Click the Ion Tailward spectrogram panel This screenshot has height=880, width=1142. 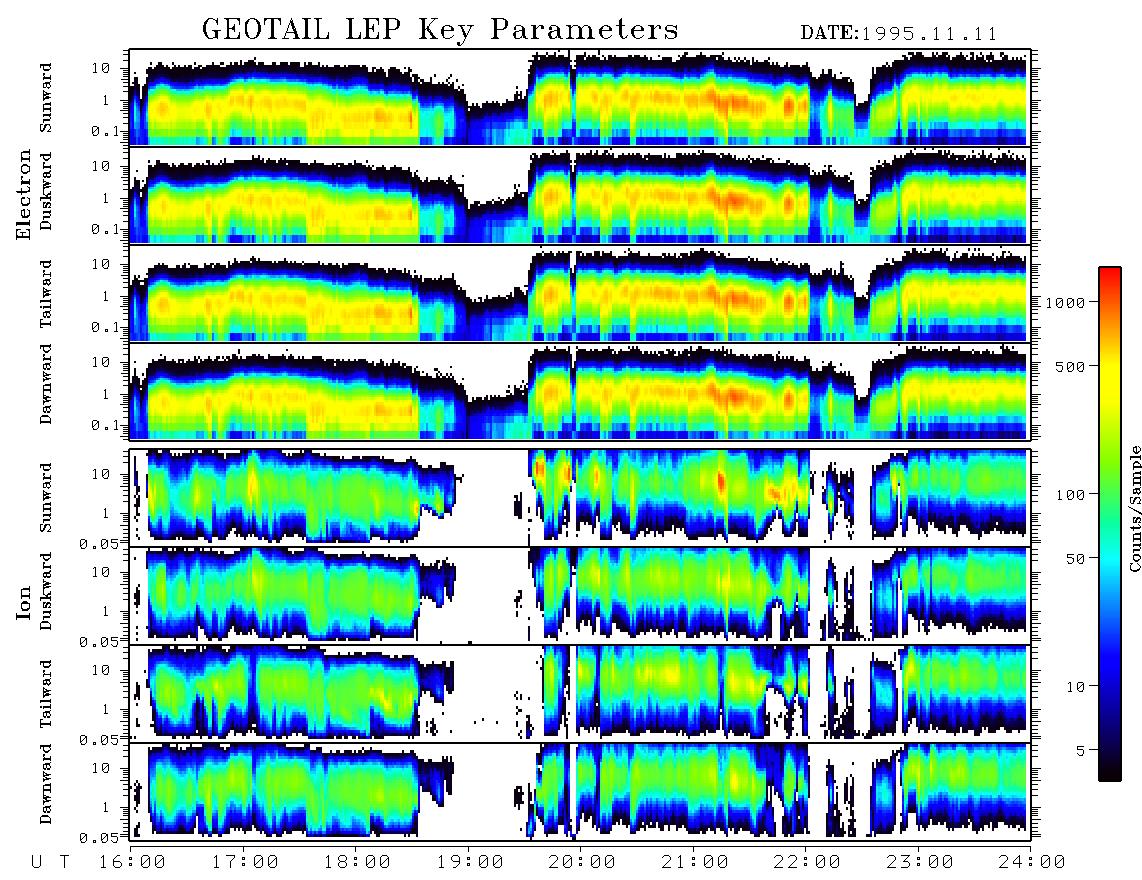click(x=580, y=694)
